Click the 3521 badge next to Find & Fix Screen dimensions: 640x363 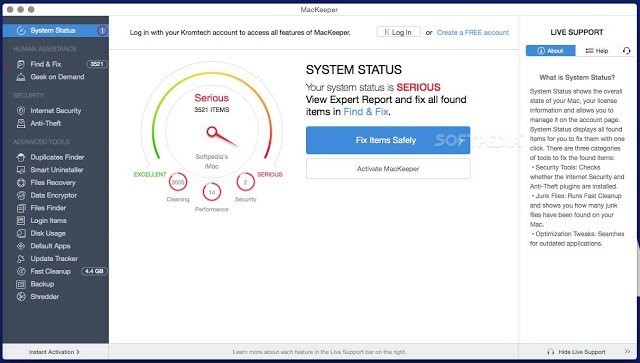(97, 64)
